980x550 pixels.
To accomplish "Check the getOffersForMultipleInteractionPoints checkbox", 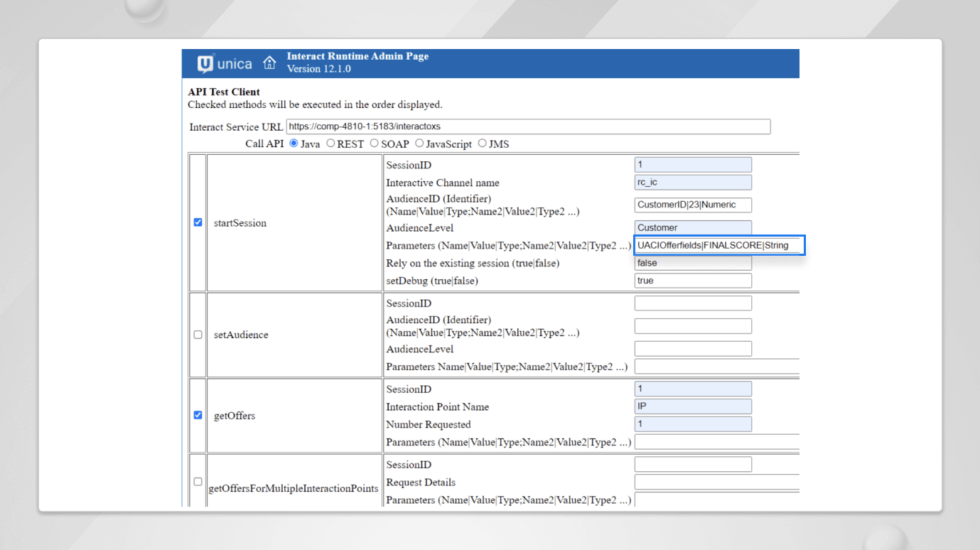I will pyautogui.click(x=198, y=482).
